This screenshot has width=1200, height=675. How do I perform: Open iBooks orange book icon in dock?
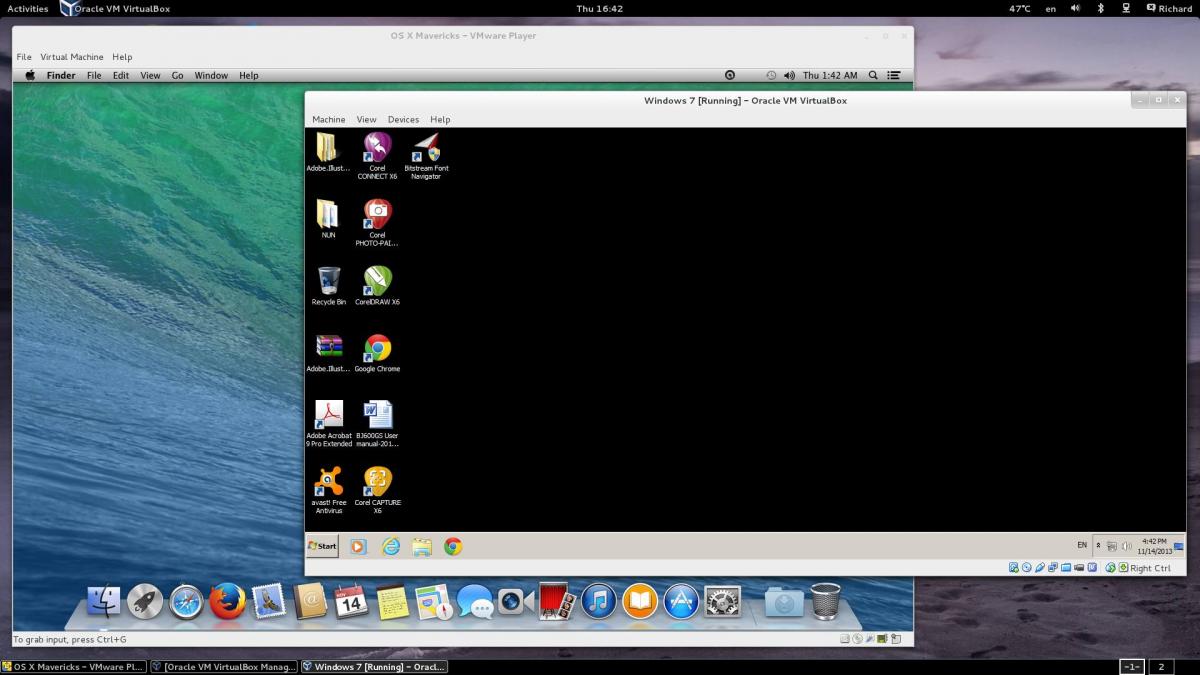click(x=640, y=601)
